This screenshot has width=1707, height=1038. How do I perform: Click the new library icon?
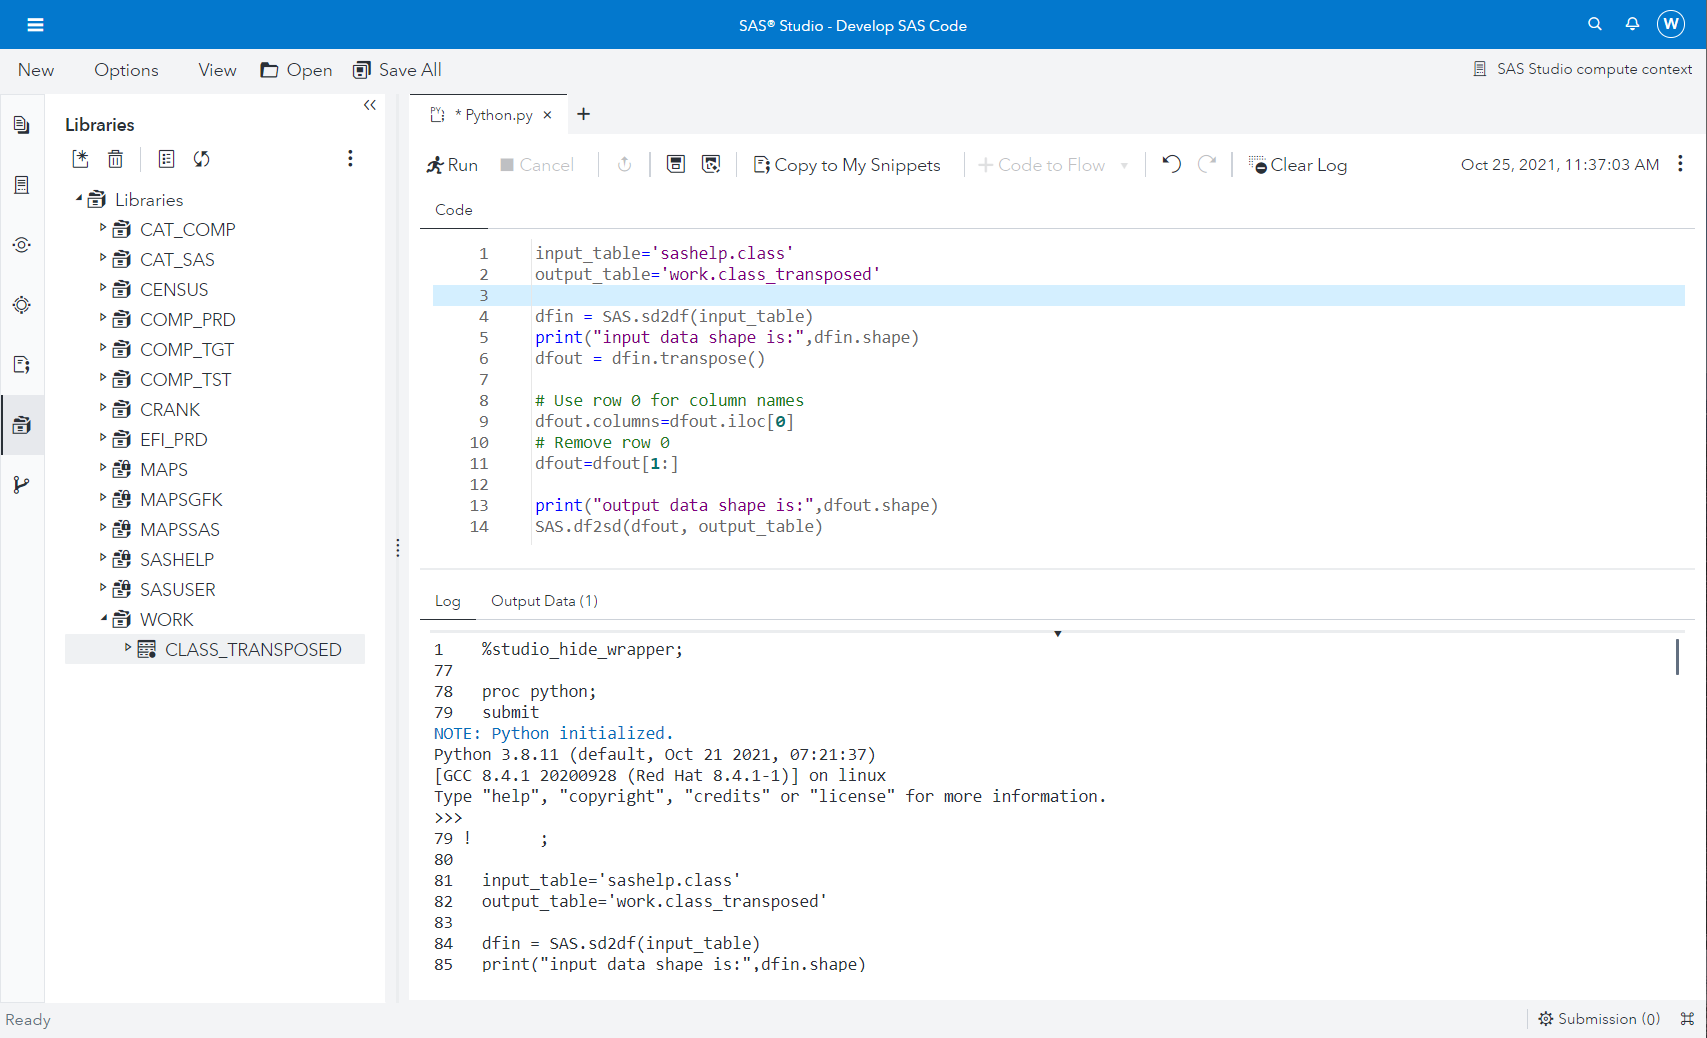tap(81, 159)
